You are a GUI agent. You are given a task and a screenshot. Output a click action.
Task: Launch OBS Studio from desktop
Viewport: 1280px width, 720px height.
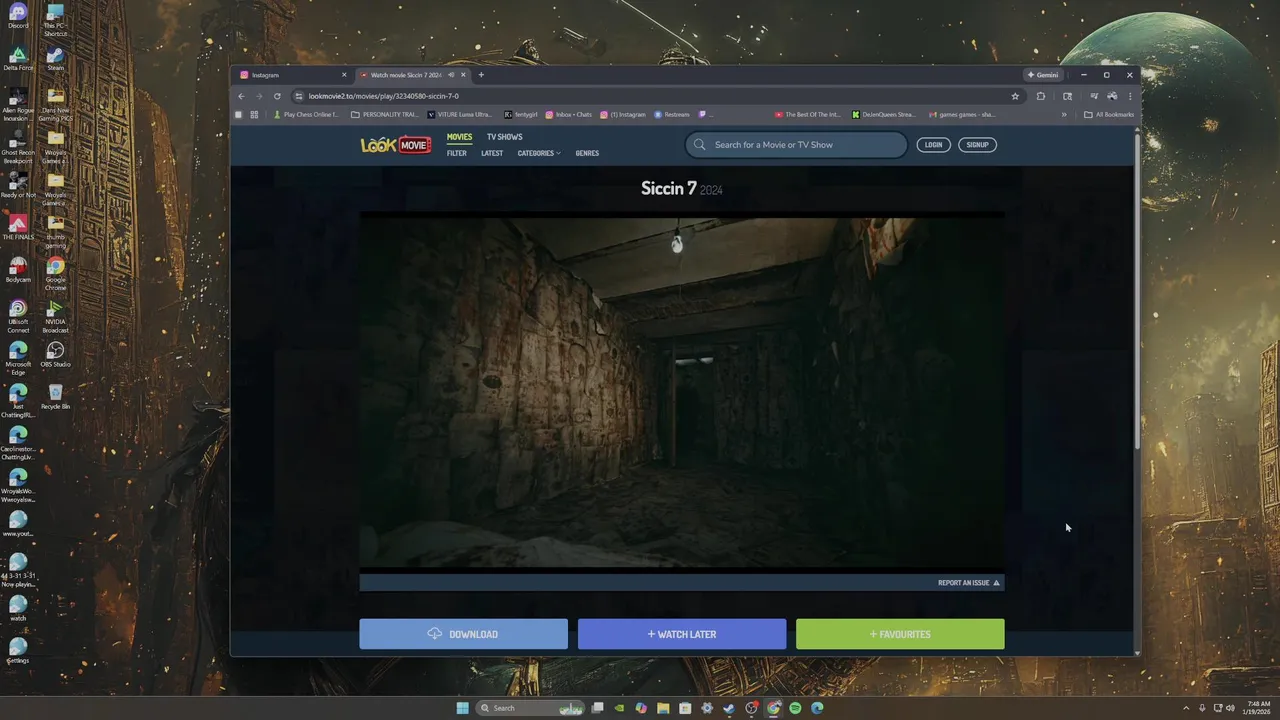tap(55, 354)
